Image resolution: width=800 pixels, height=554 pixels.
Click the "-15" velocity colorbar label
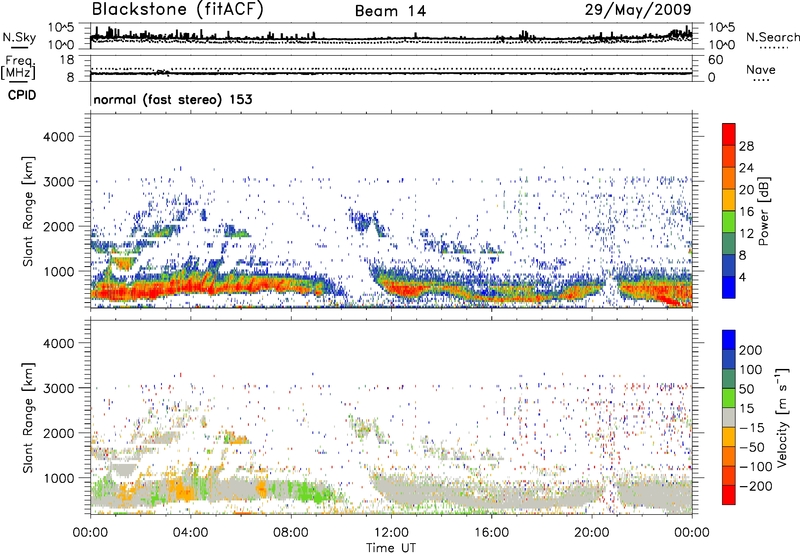[x=752, y=428]
